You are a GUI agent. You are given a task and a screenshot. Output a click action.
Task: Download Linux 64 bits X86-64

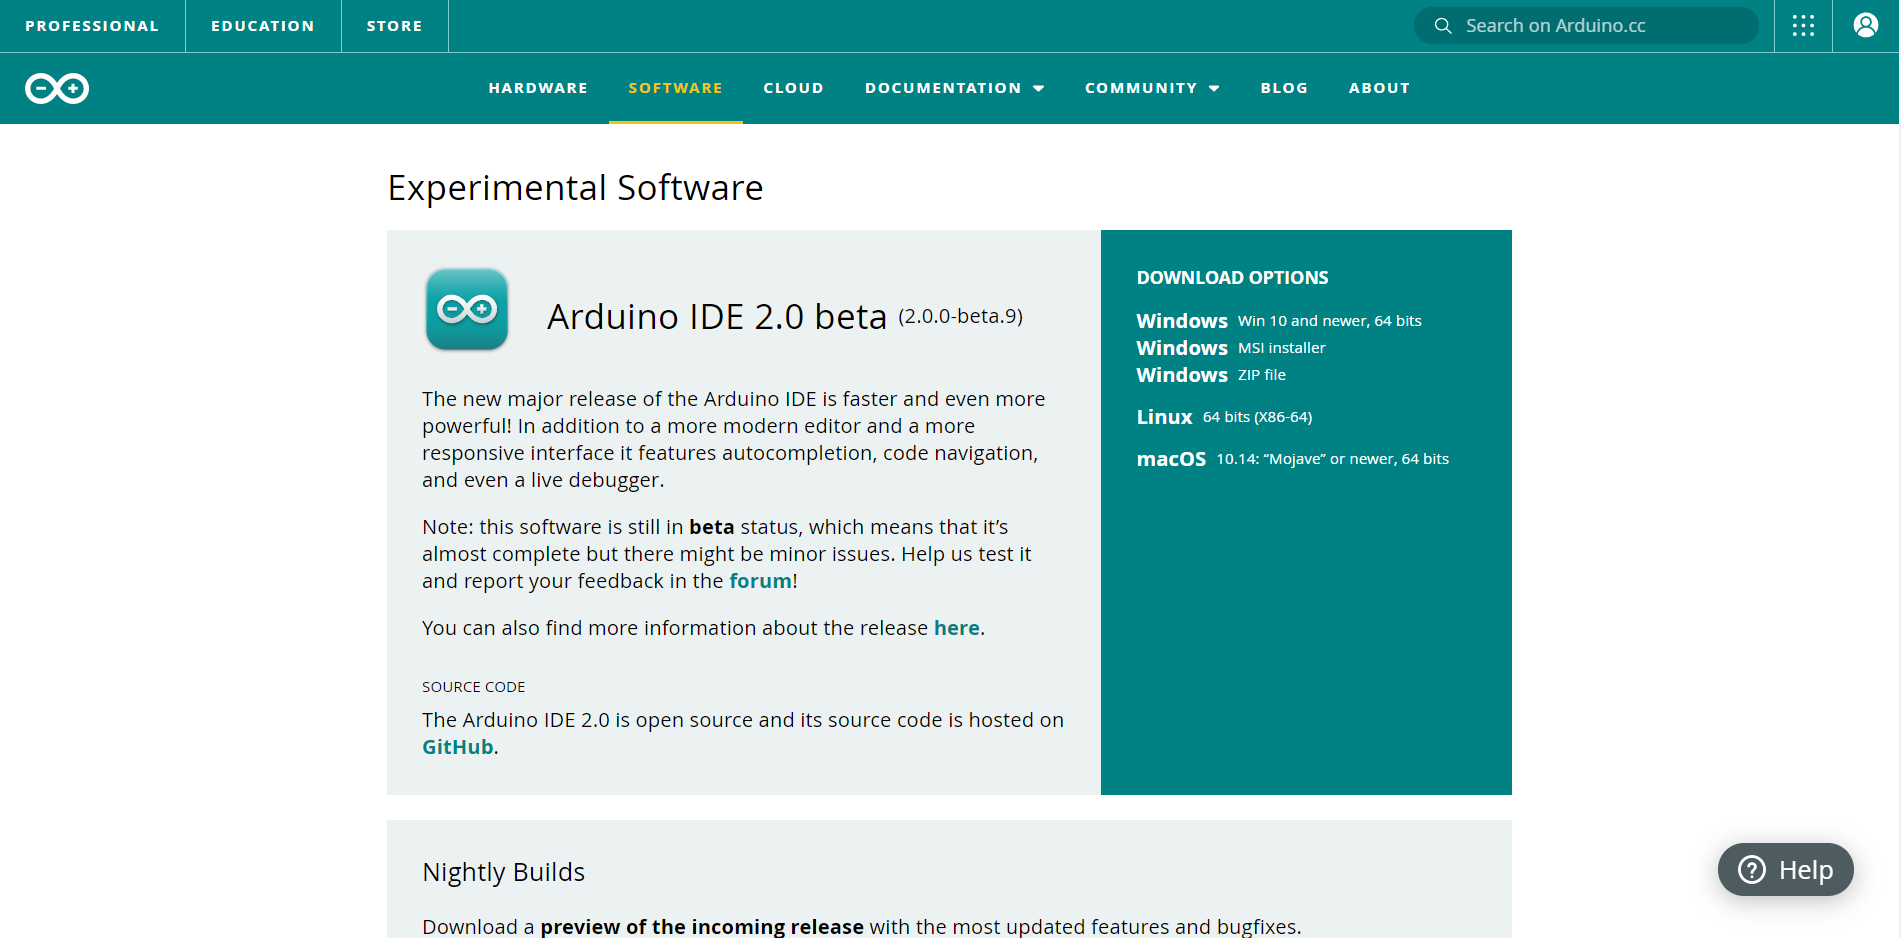tap(1224, 417)
